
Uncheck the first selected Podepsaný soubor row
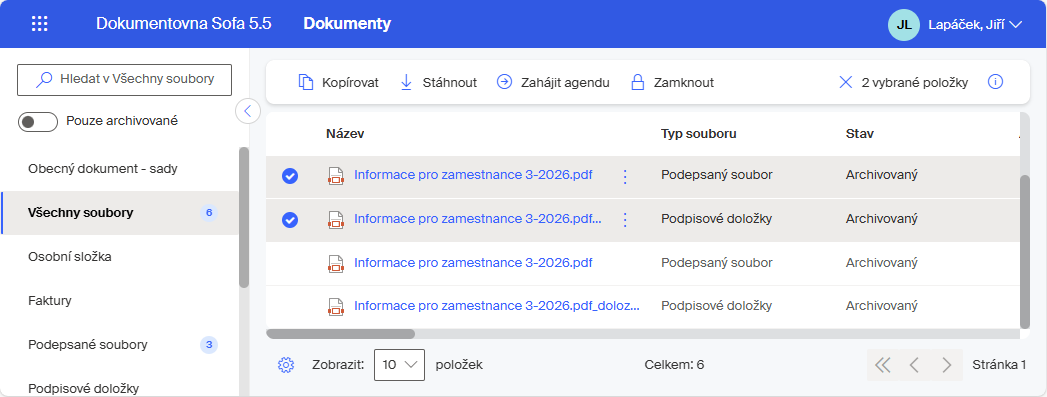[x=290, y=176]
